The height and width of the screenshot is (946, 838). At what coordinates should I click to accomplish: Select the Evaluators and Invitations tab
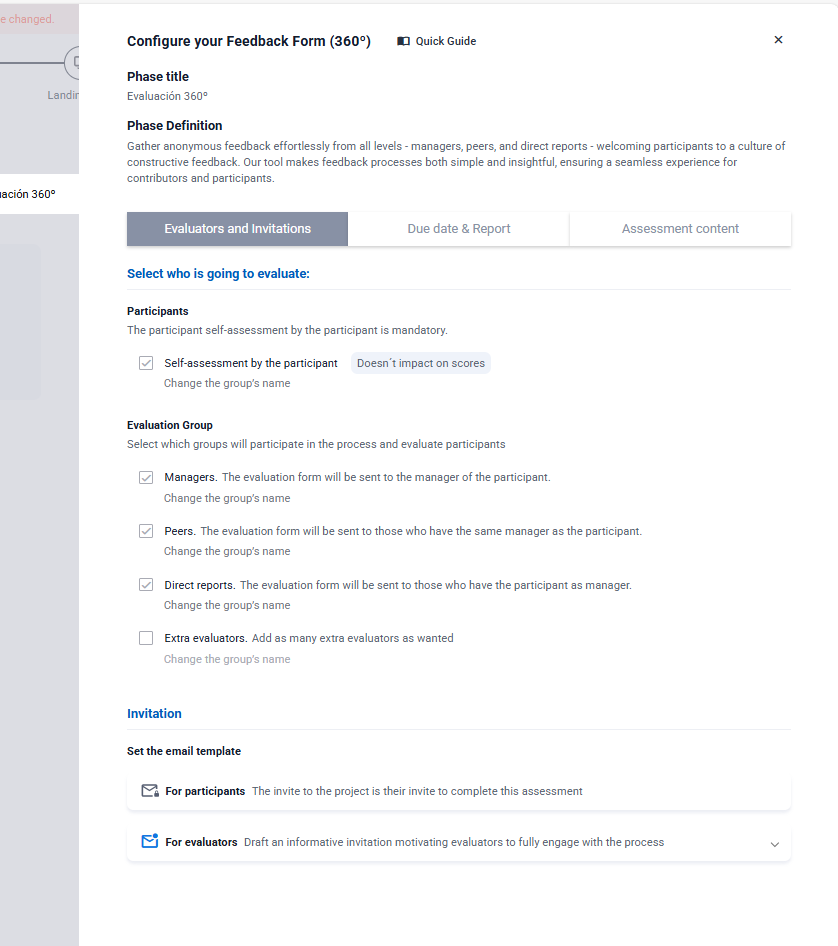[x=238, y=229]
